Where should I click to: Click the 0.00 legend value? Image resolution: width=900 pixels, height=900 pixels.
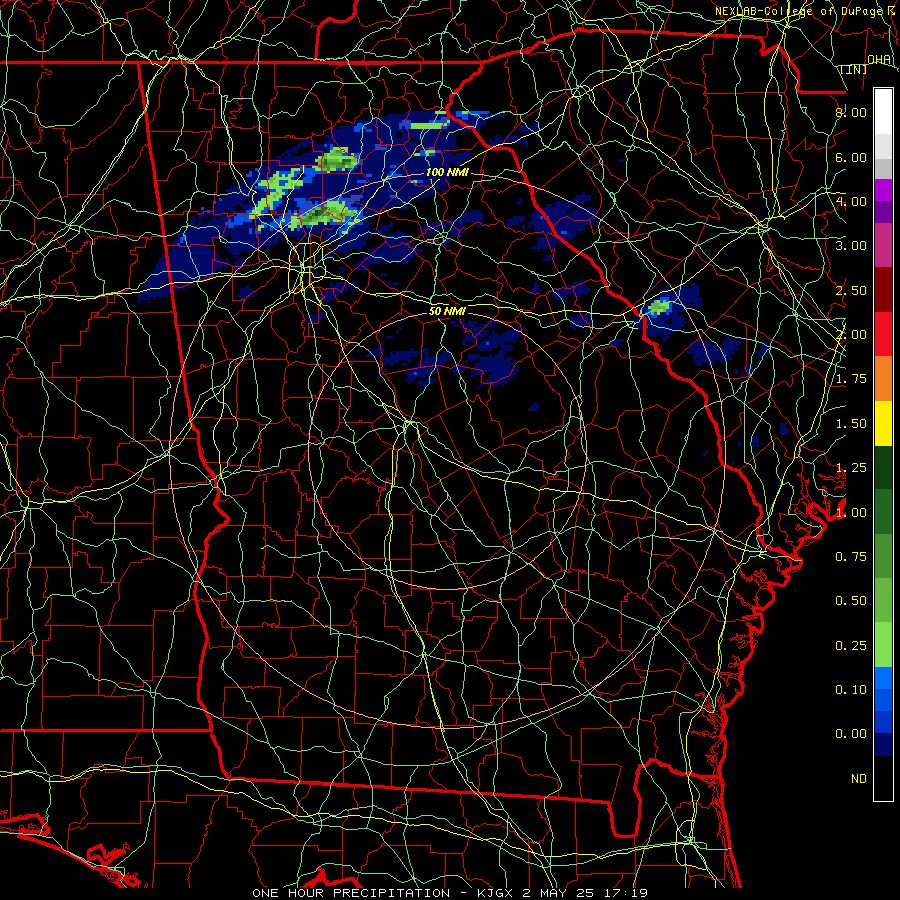pos(851,734)
